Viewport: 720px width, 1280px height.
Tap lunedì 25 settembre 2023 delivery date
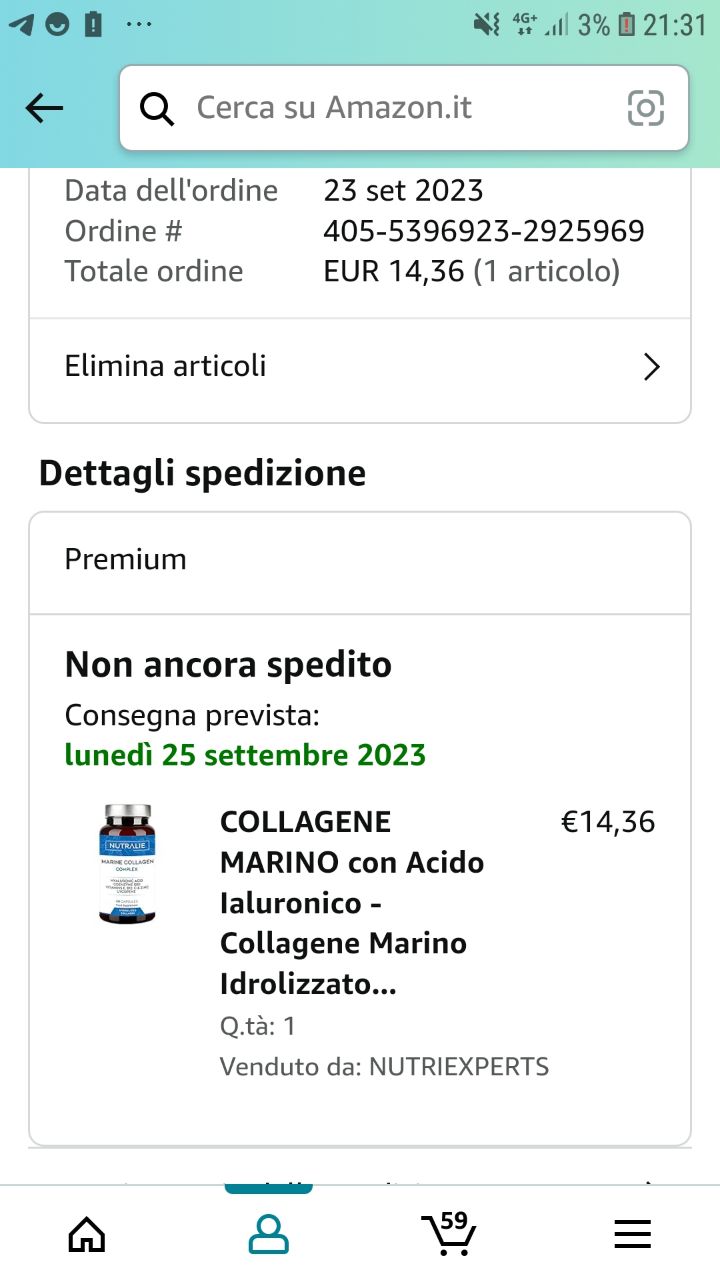tap(245, 755)
